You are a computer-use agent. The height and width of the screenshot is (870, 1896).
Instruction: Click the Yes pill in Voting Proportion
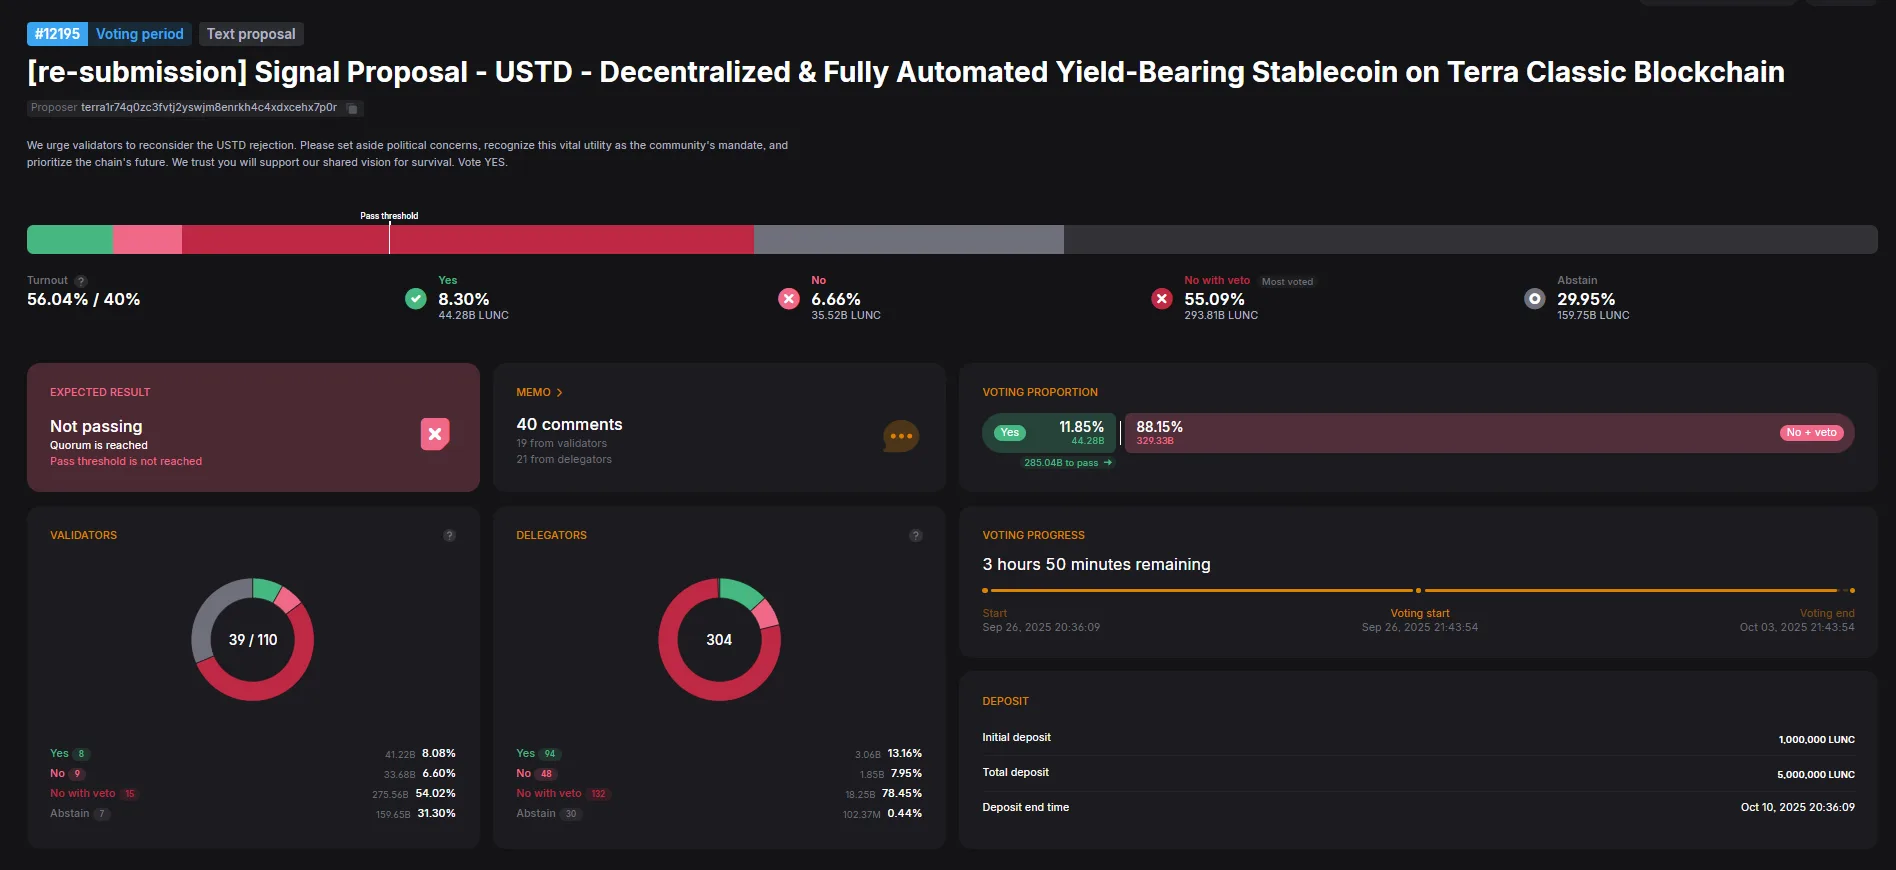click(1010, 433)
